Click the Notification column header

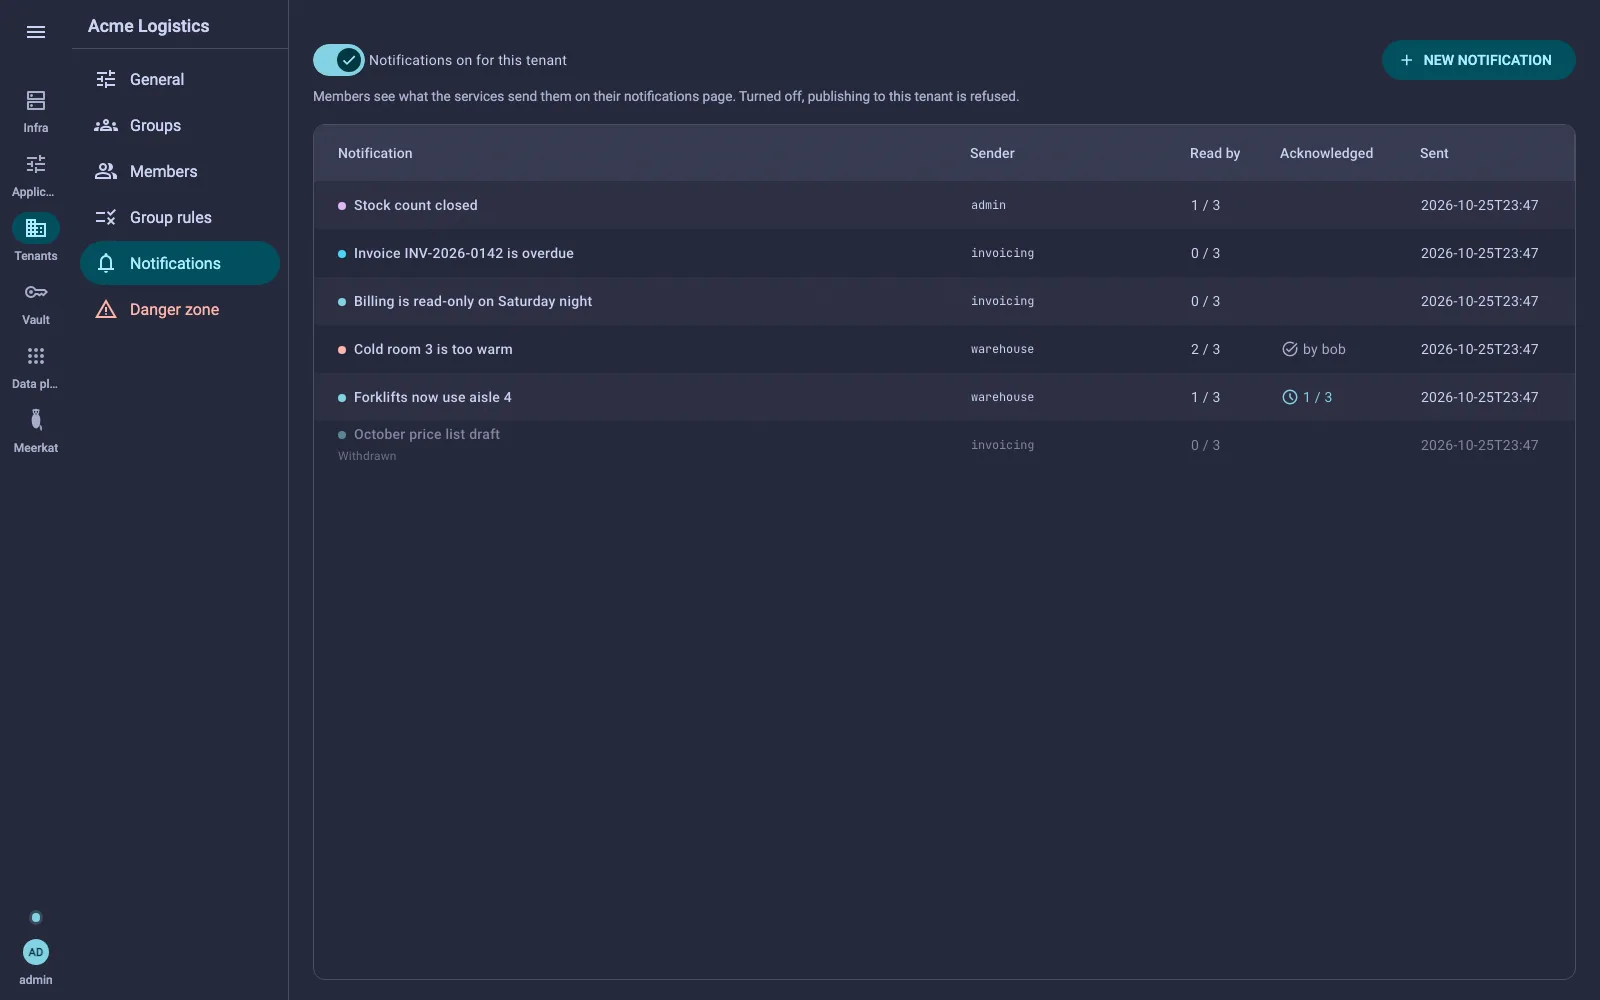point(375,153)
